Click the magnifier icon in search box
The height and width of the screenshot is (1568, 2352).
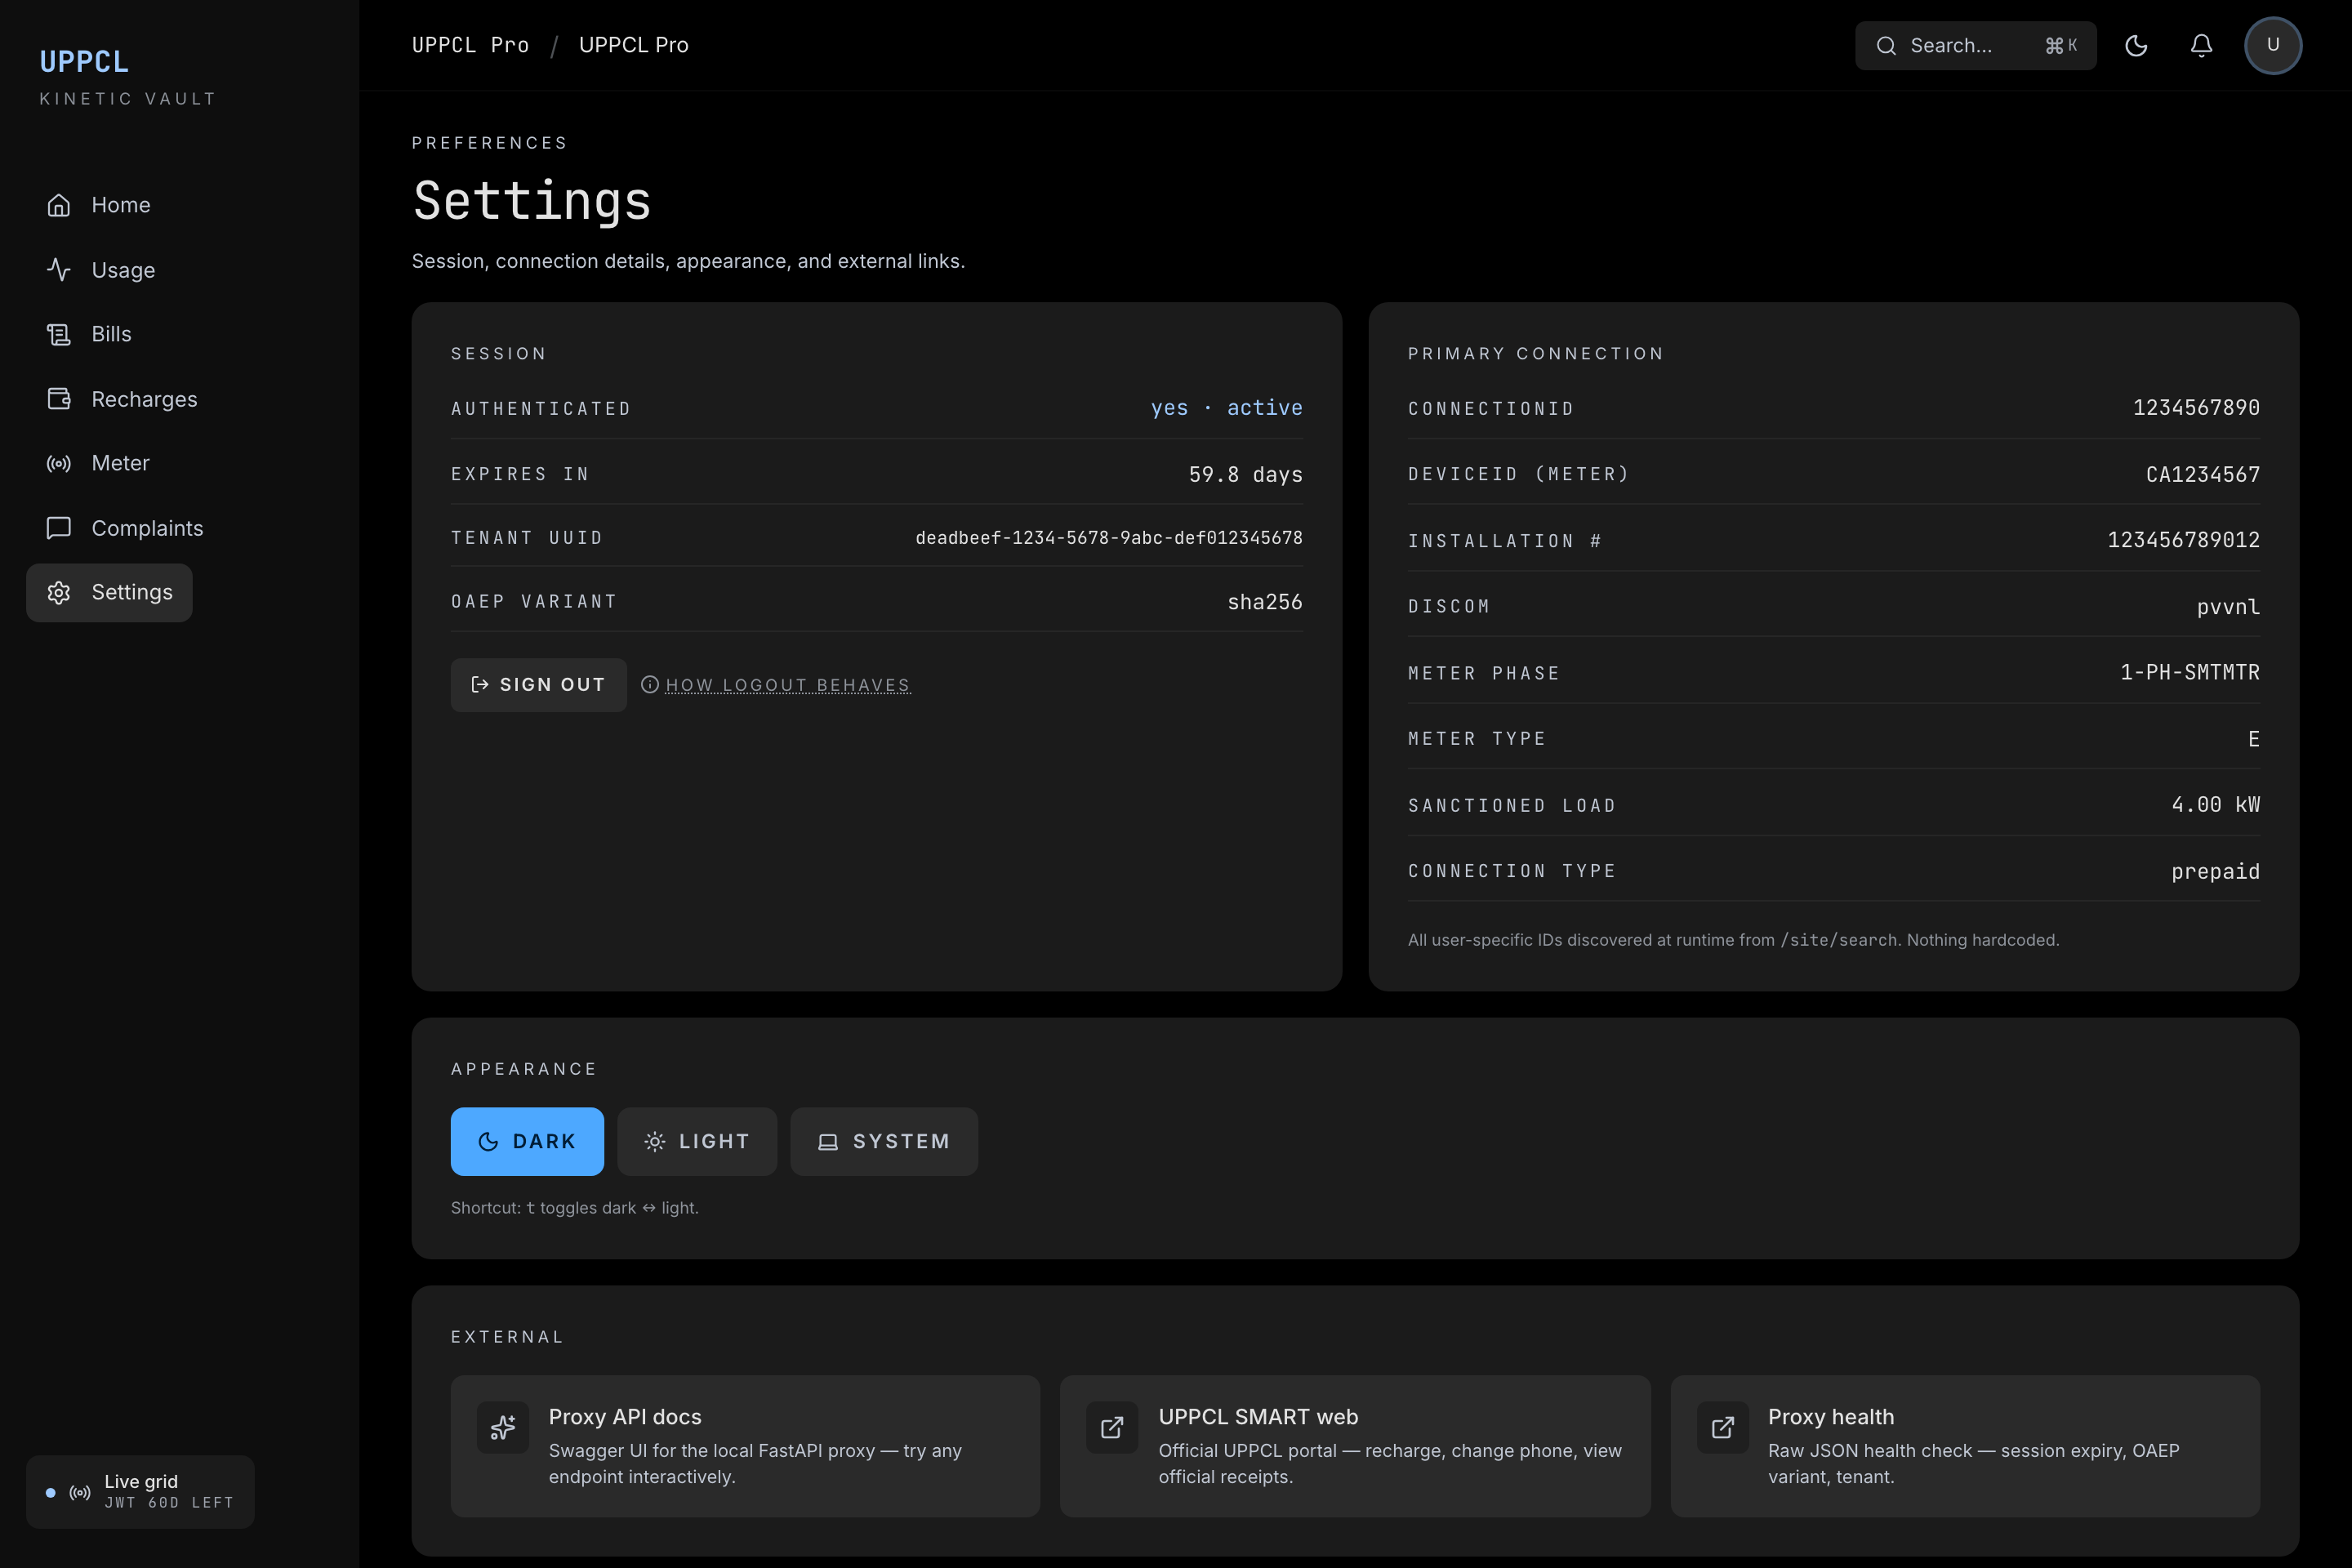click(x=1886, y=46)
